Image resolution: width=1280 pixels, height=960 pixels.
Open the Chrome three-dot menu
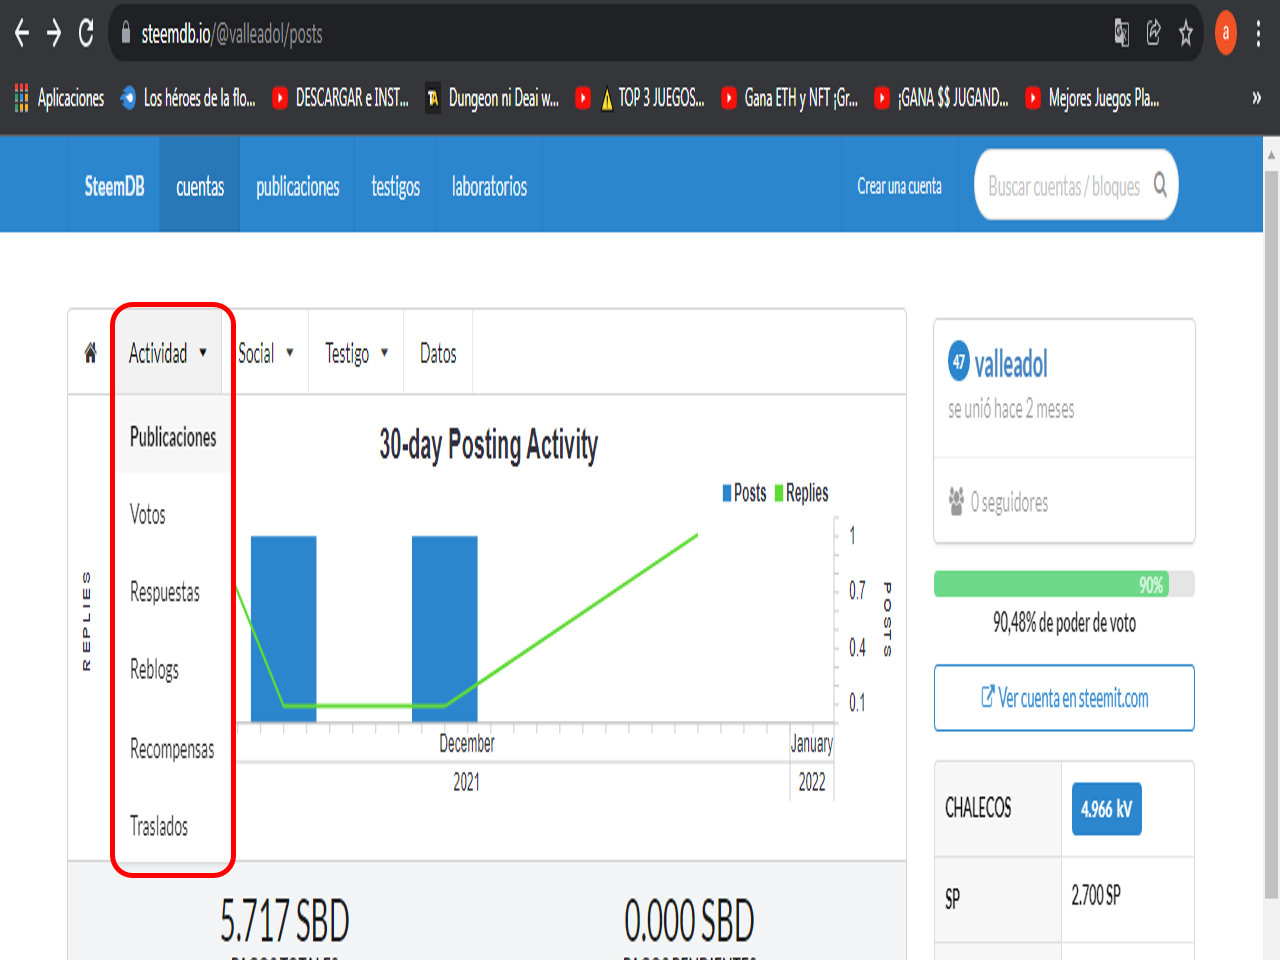[x=1258, y=34]
